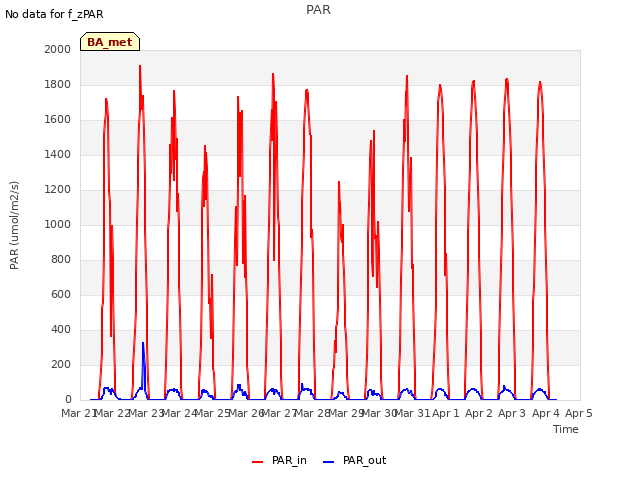Click the 800 y-axis tick label
The width and height of the screenshot is (640, 480).
[61, 260]
